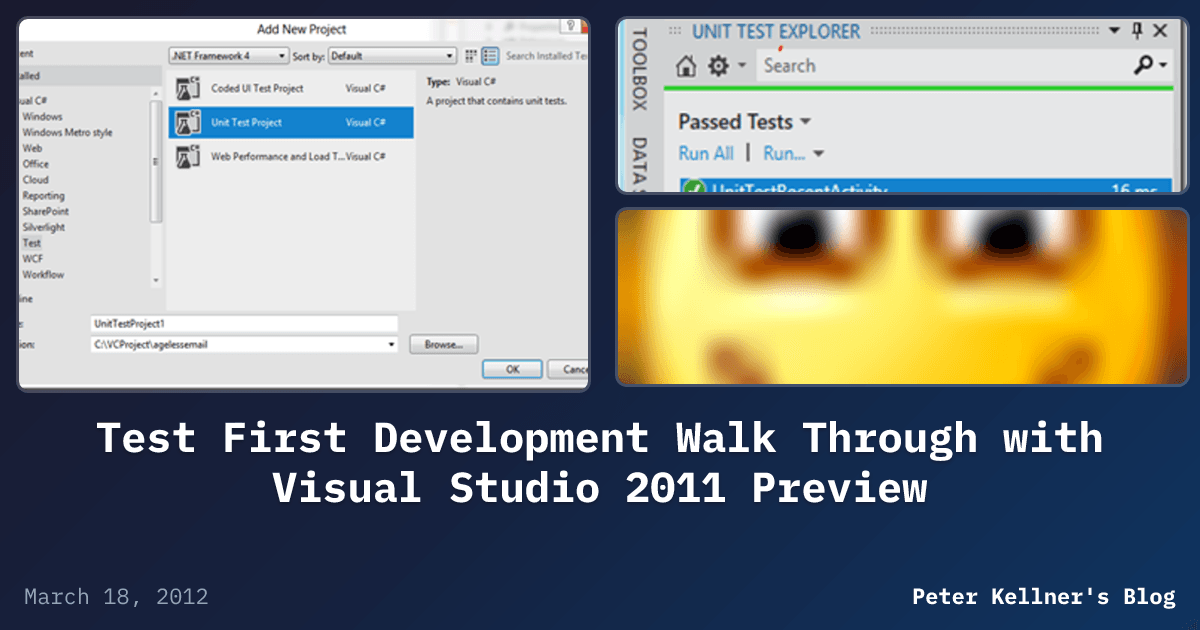Viewport: 1200px width, 630px height.
Task: Open the TOOLBOX side tab
Action: coord(639,69)
